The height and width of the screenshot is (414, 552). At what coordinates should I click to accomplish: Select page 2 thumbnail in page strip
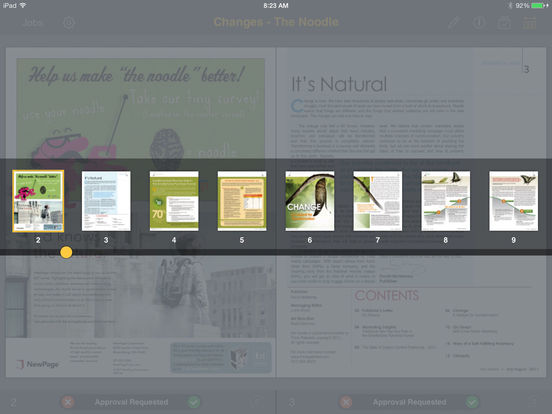tap(38, 201)
